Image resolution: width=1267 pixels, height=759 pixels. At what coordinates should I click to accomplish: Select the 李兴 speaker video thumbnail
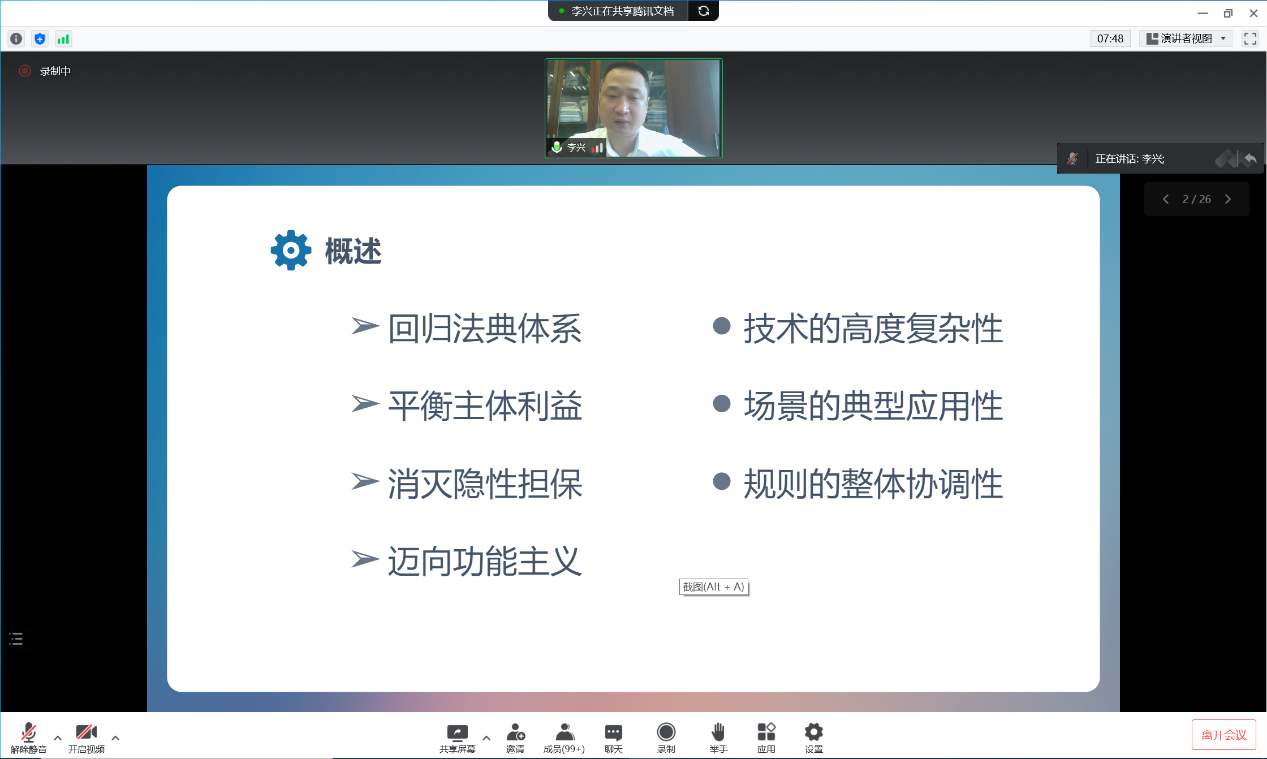[633, 107]
